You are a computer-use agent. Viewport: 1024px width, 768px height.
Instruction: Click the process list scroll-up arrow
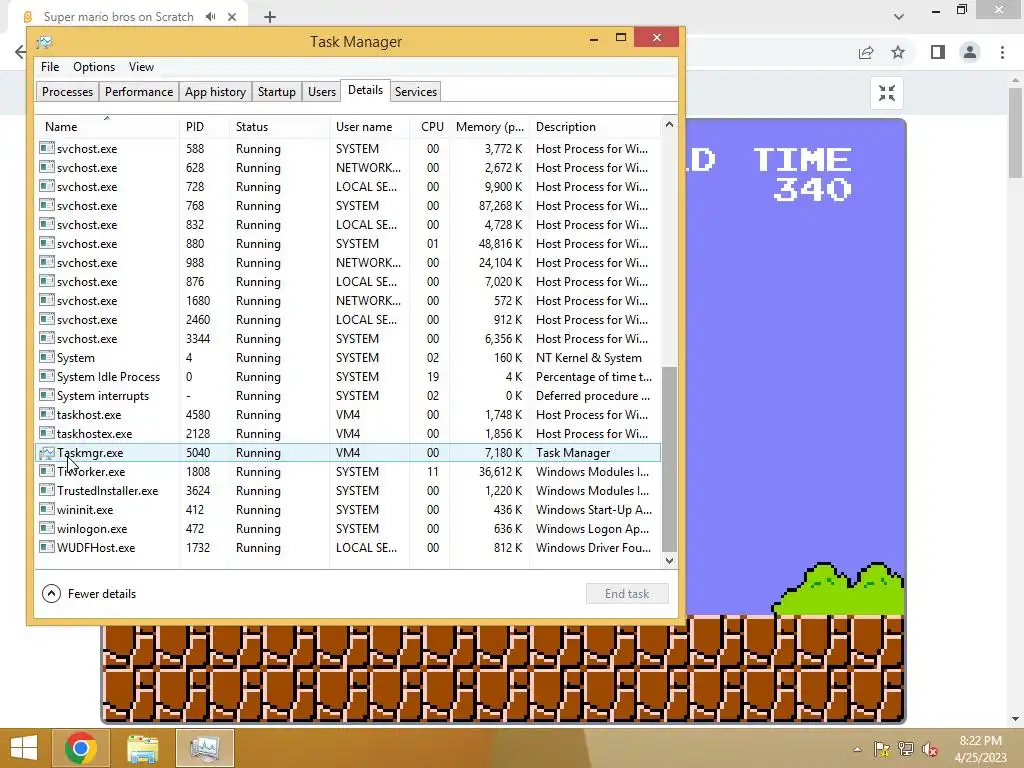point(669,124)
